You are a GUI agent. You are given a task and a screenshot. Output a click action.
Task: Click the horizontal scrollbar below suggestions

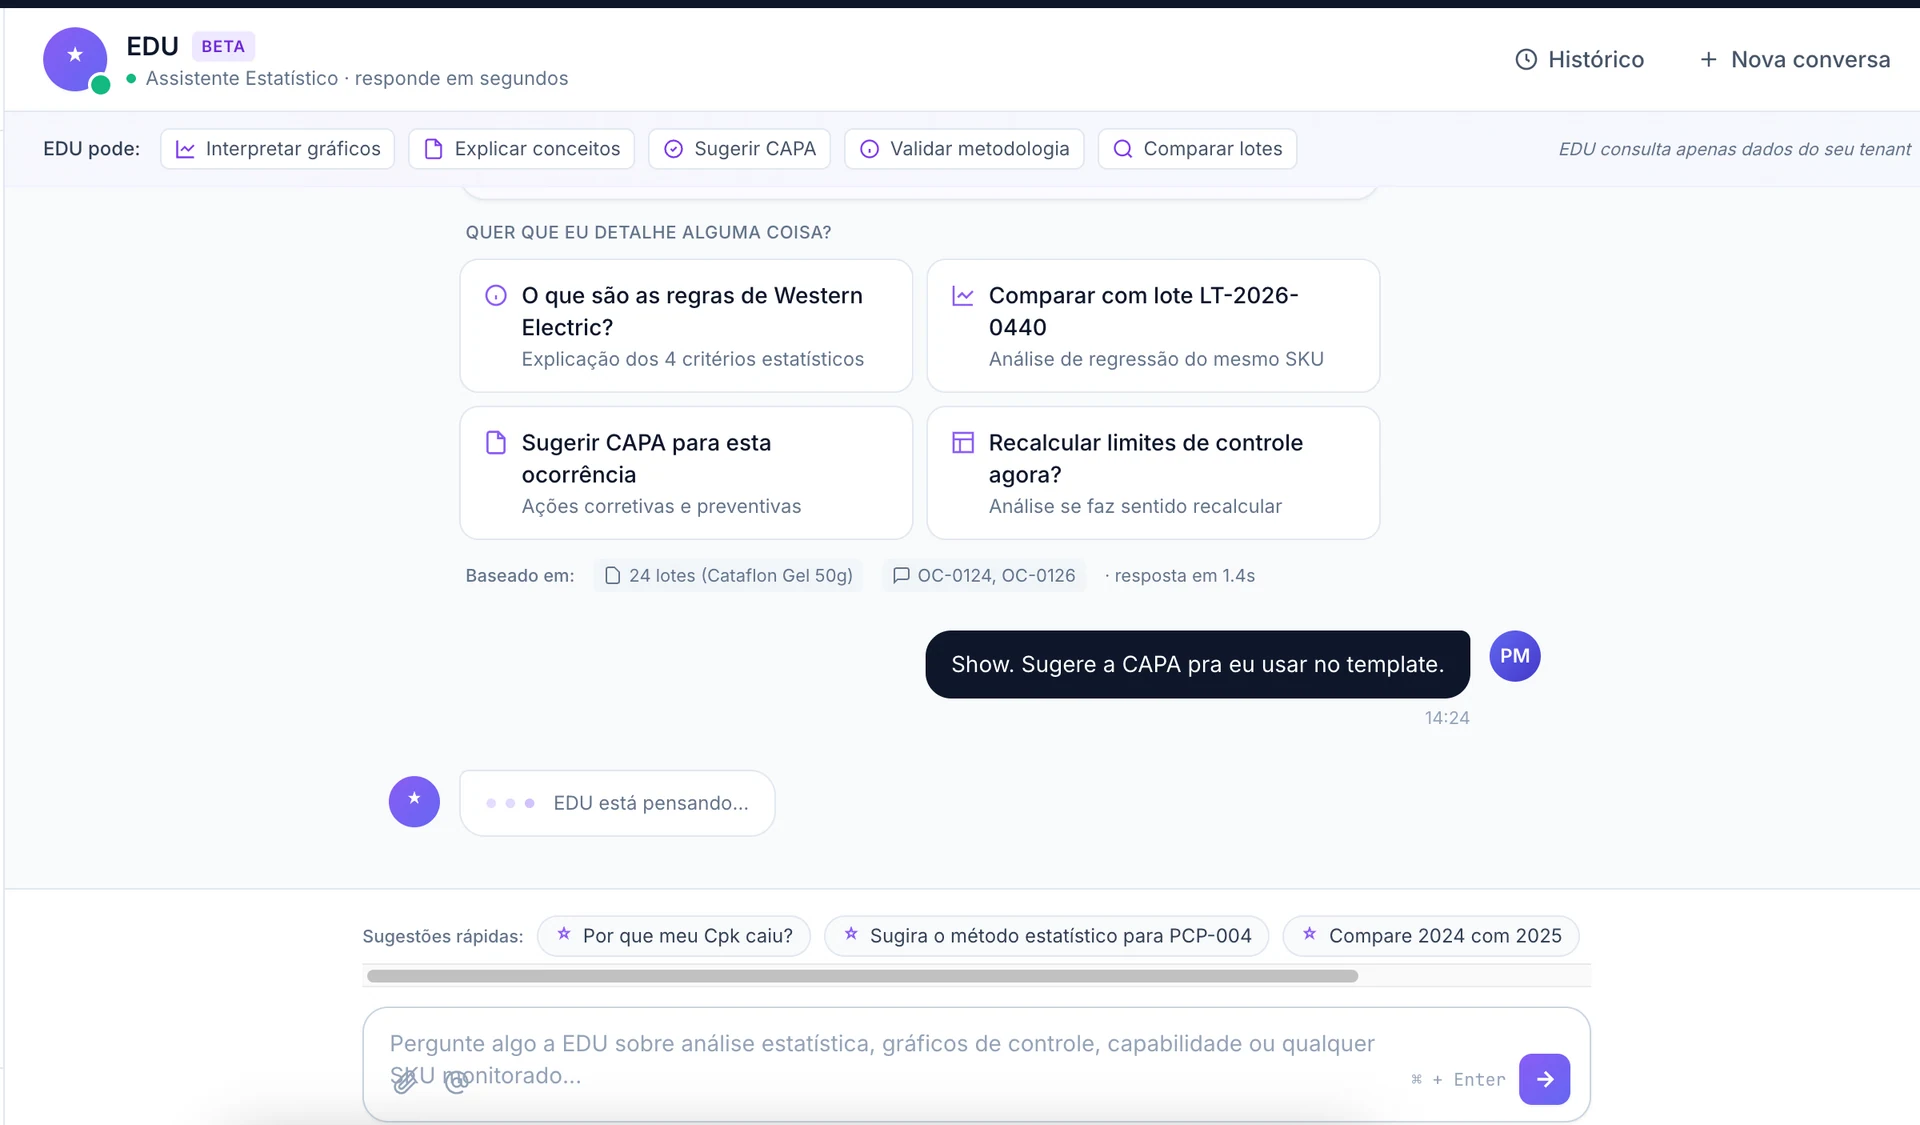click(x=860, y=975)
